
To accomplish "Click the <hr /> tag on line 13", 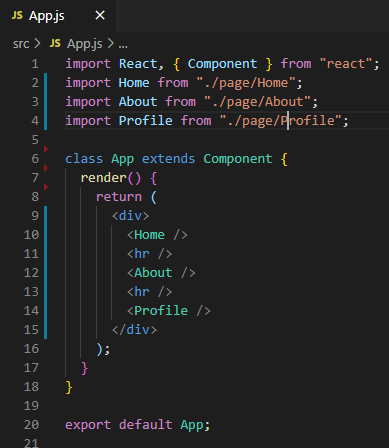I will click(150, 292).
